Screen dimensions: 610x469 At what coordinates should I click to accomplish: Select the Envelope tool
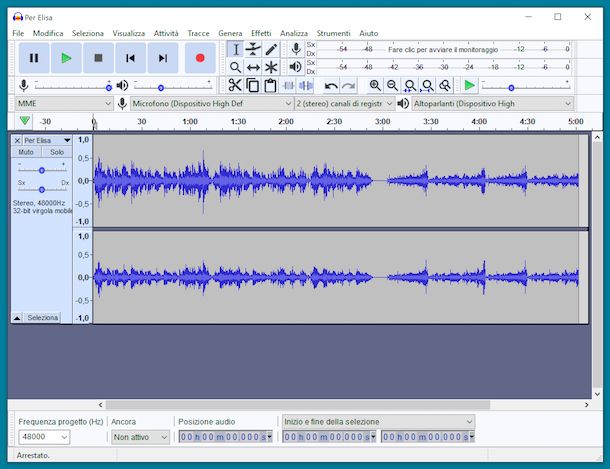coord(253,49)
